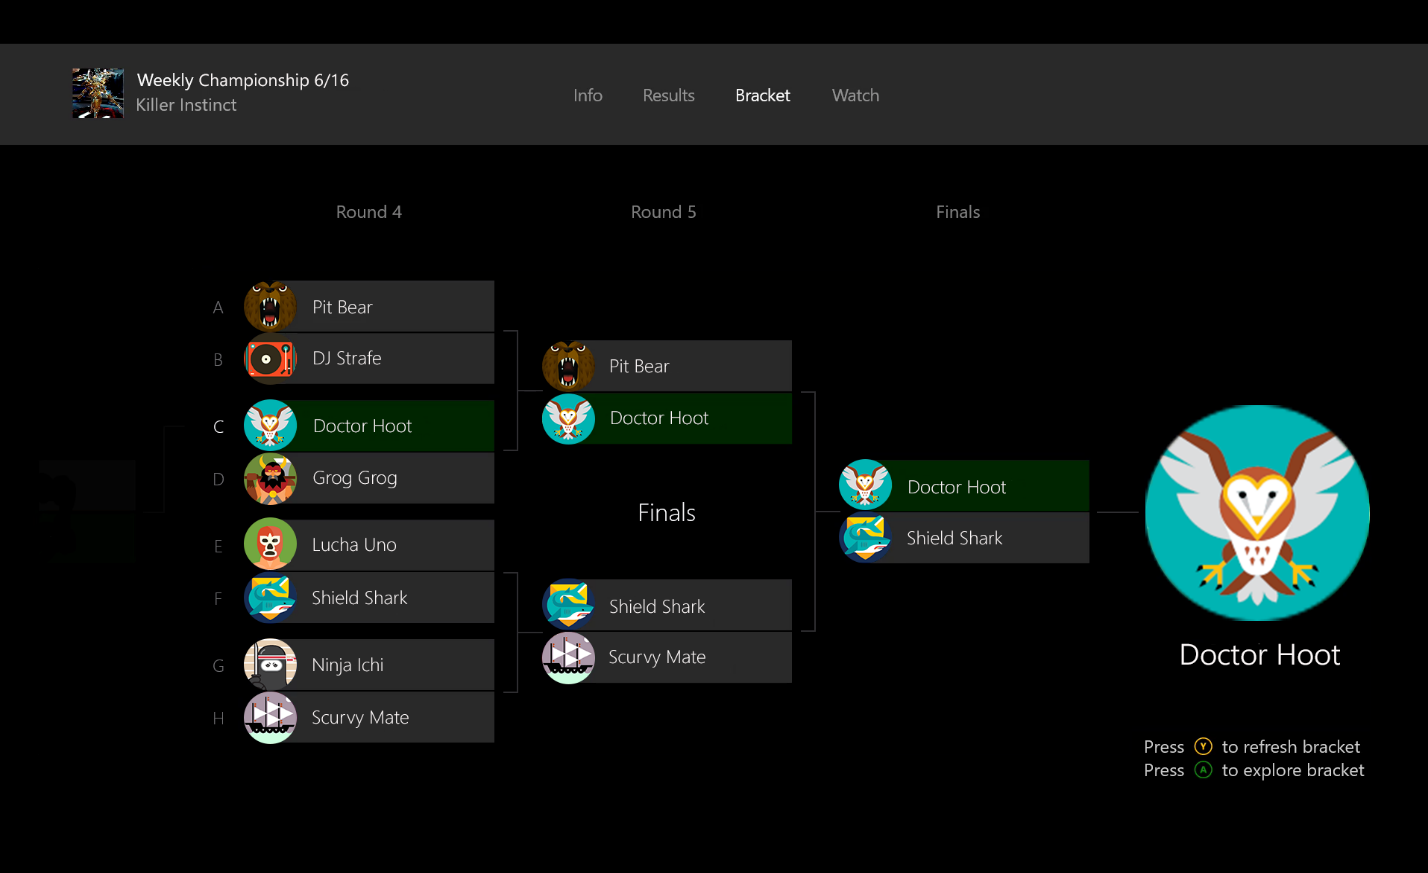
Task: Go to the Watch tab
Action: pos(855,95)
